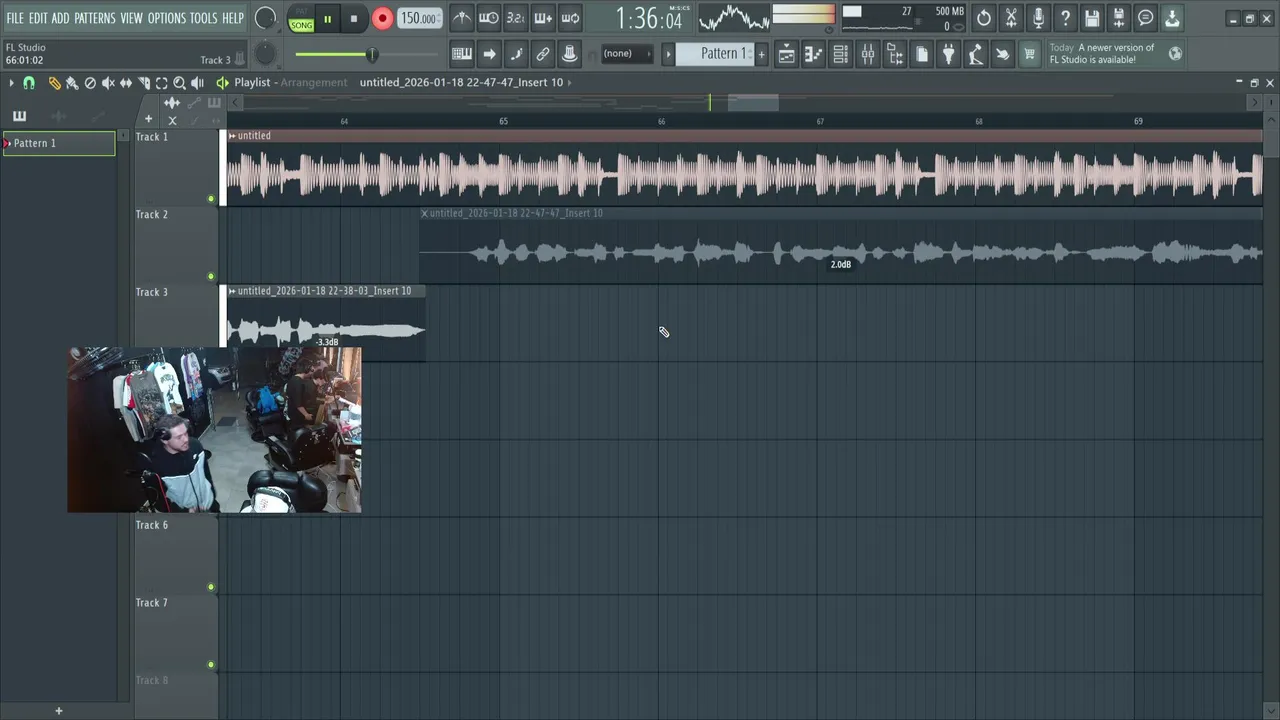Open the Playlist view icon
The width and height of the screenshot is (1280, 720).
787,54
